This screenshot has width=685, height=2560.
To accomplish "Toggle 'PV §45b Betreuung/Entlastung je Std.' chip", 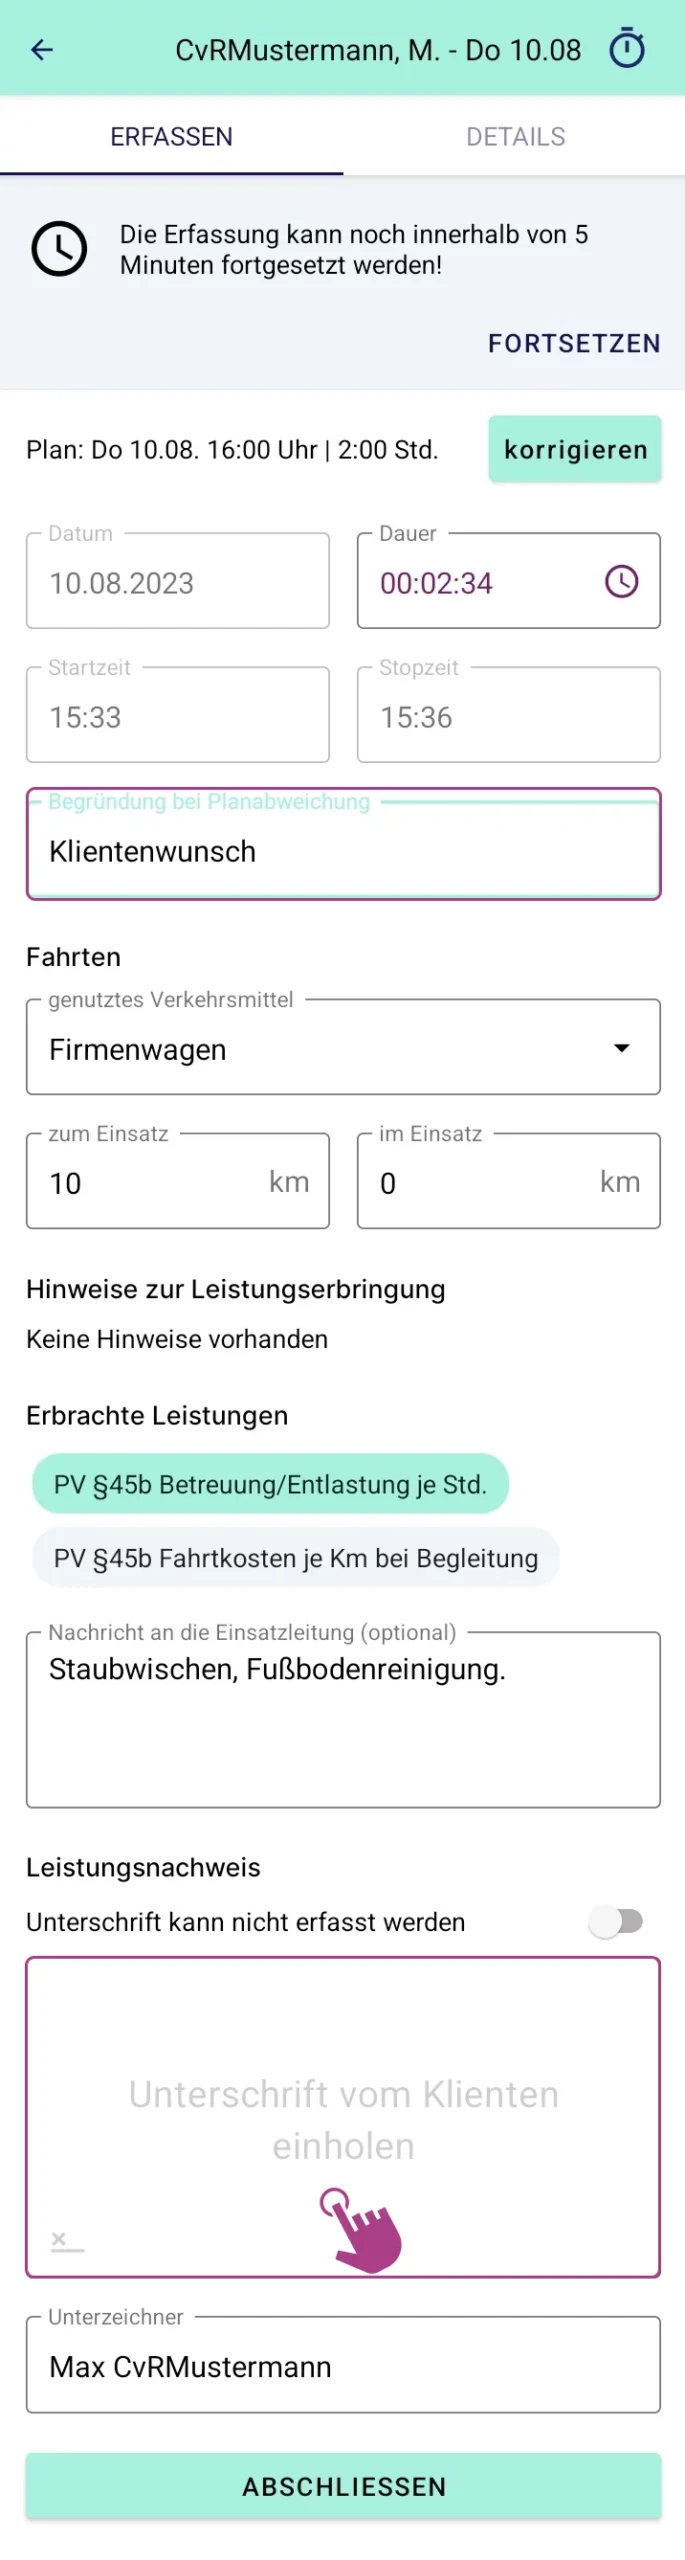I will click(270, 1483).
